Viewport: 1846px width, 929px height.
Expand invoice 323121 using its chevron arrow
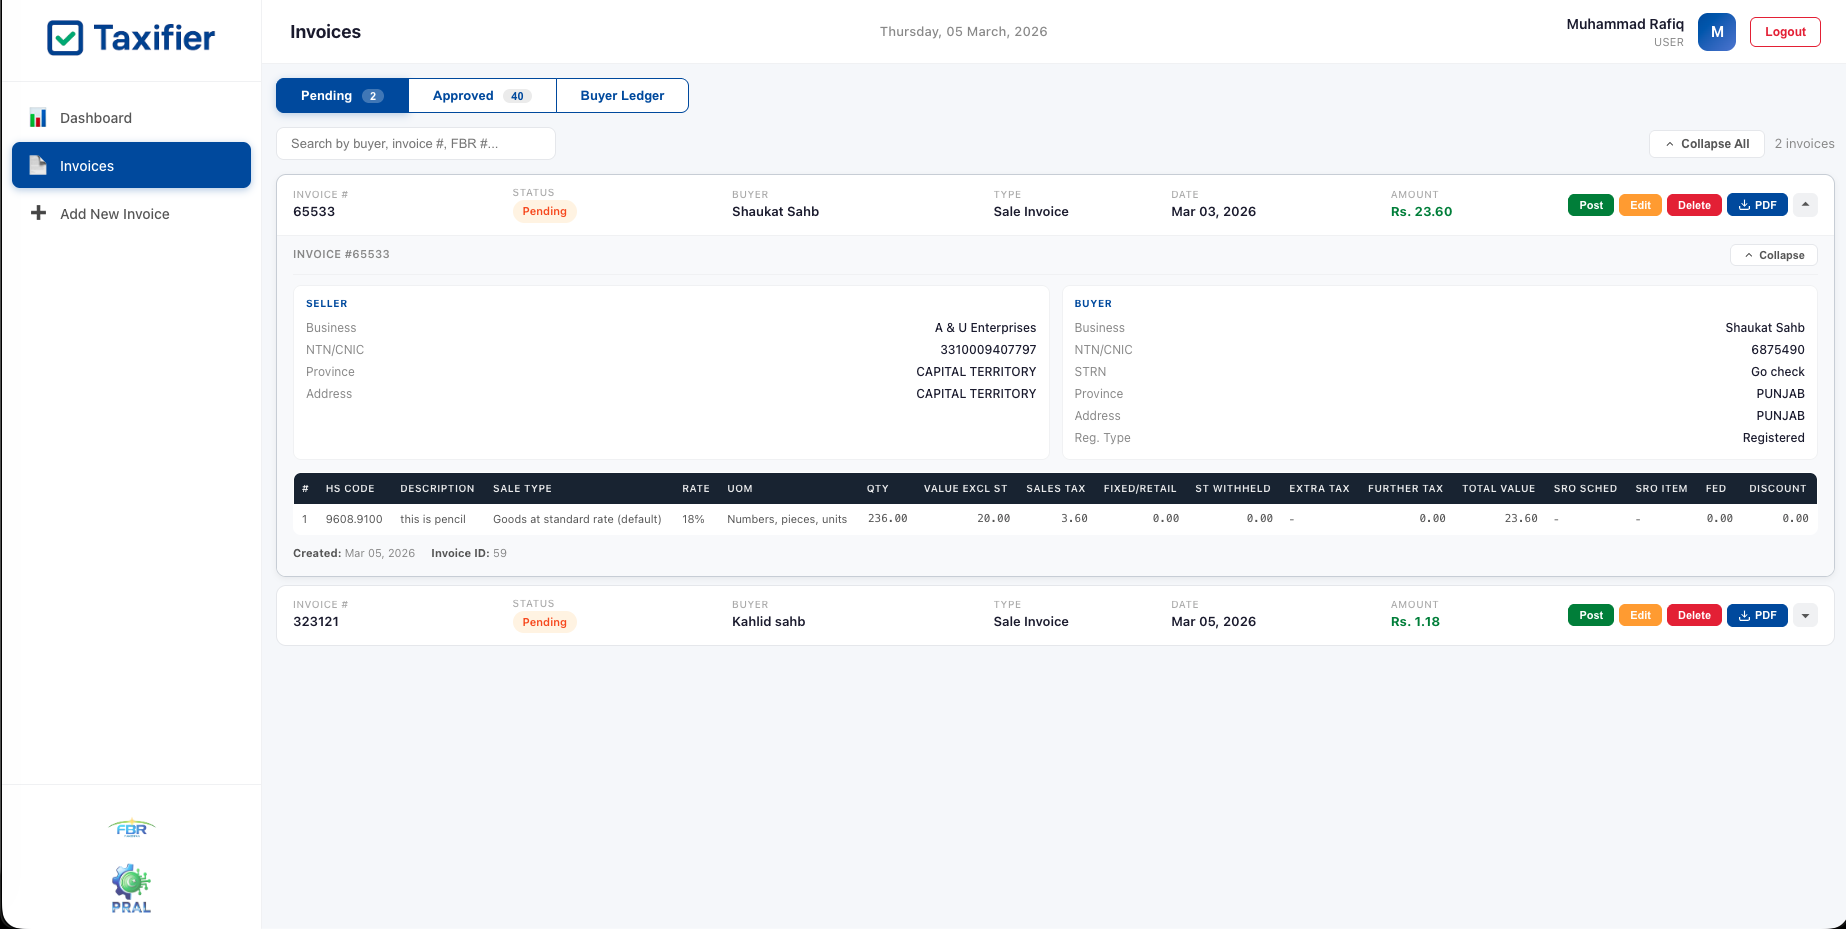[1805, 615]
